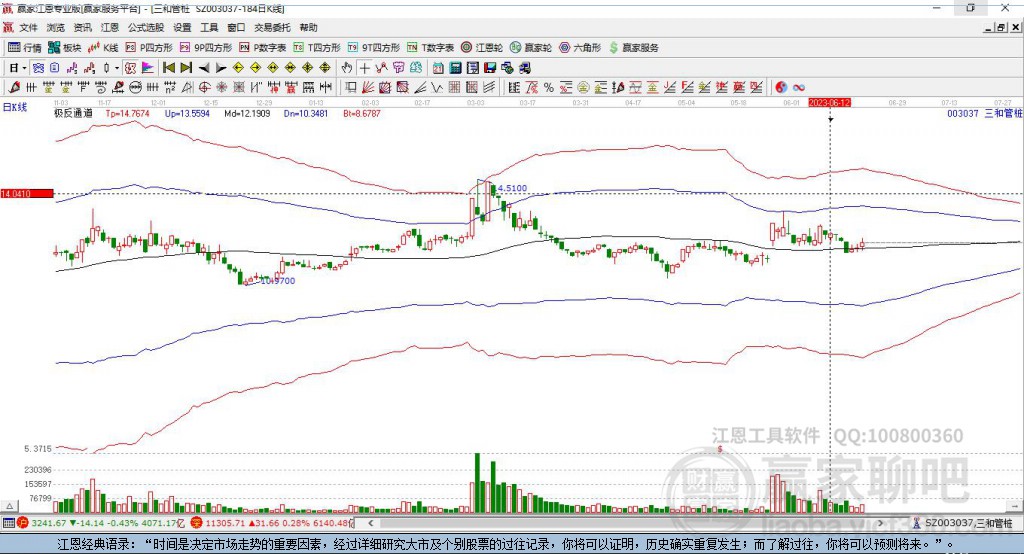Save chart with the floppy disk icon
This screenshot has width=1024, height=554.
(x=490, y=68)
